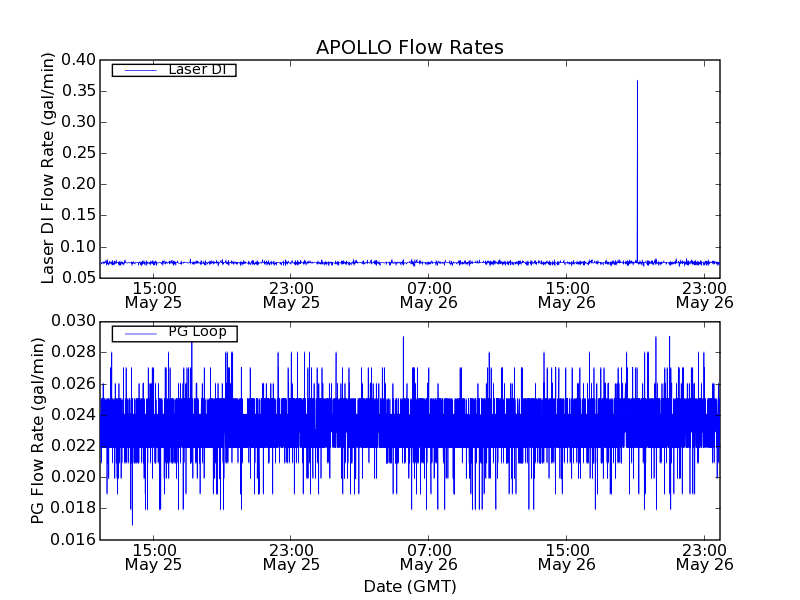This screenshot has height=600, width=800.
Task: Click the 0.024 tick on lower y-axis
Action: 74,415
